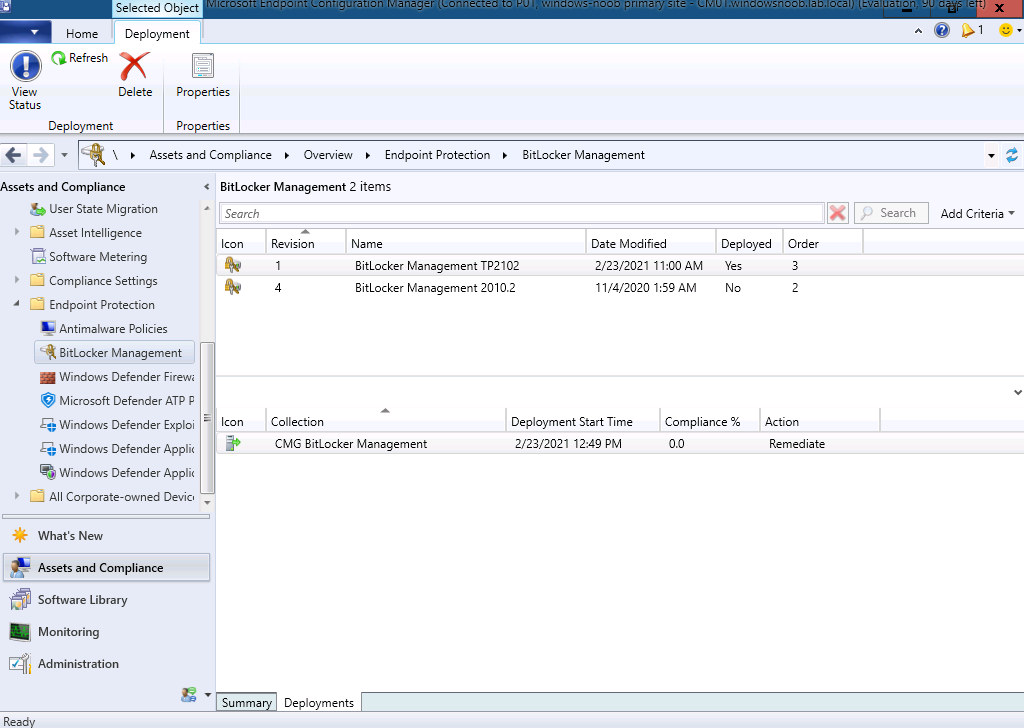Viewport: 1024px width, 728px height.
Task: Switch to the Summary tab
Action: point(246,703)
